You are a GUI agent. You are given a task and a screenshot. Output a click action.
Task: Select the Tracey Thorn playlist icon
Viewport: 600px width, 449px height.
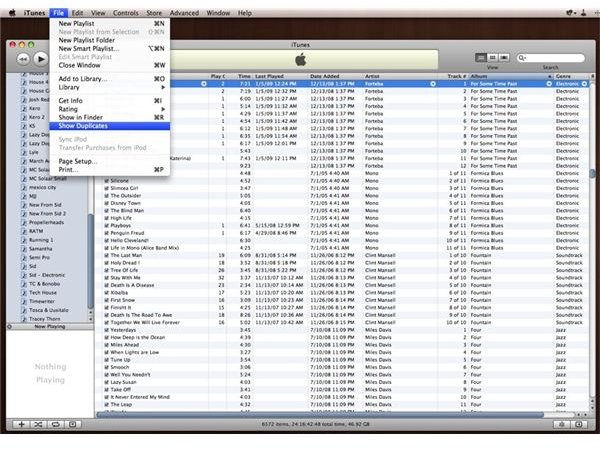(x=24, y=319)
